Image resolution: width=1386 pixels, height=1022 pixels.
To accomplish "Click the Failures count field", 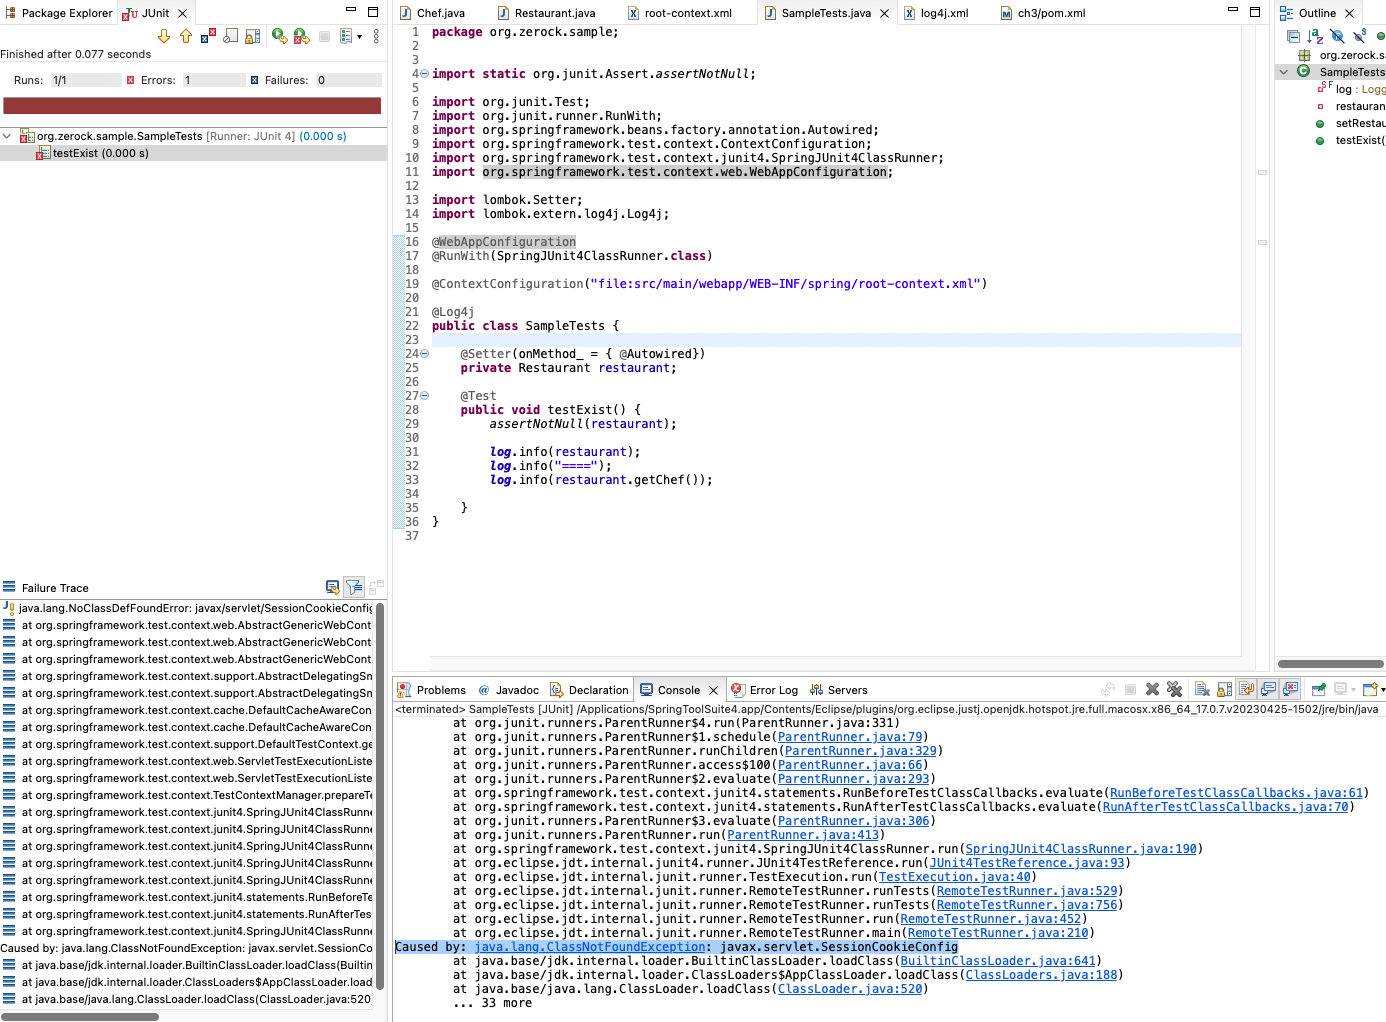I will (x=348, y=80).
